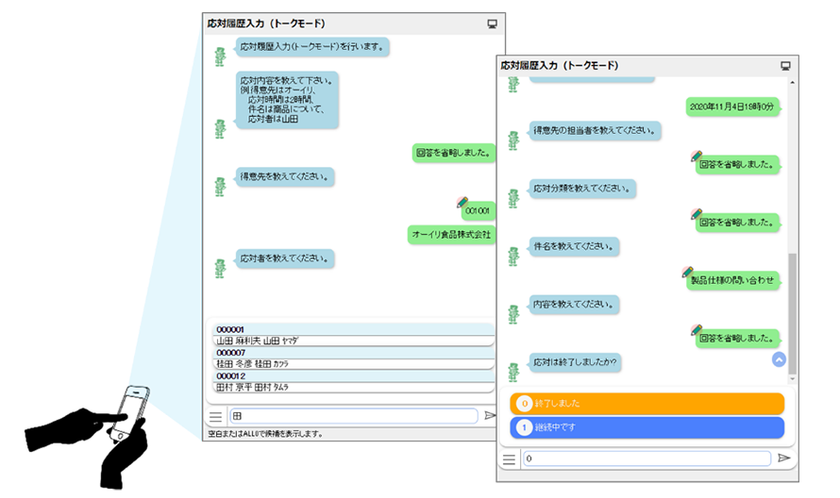Screen dimensions: 840x498
Task: Select the blue 継続中です option
Action: click(x=647, y=427)
